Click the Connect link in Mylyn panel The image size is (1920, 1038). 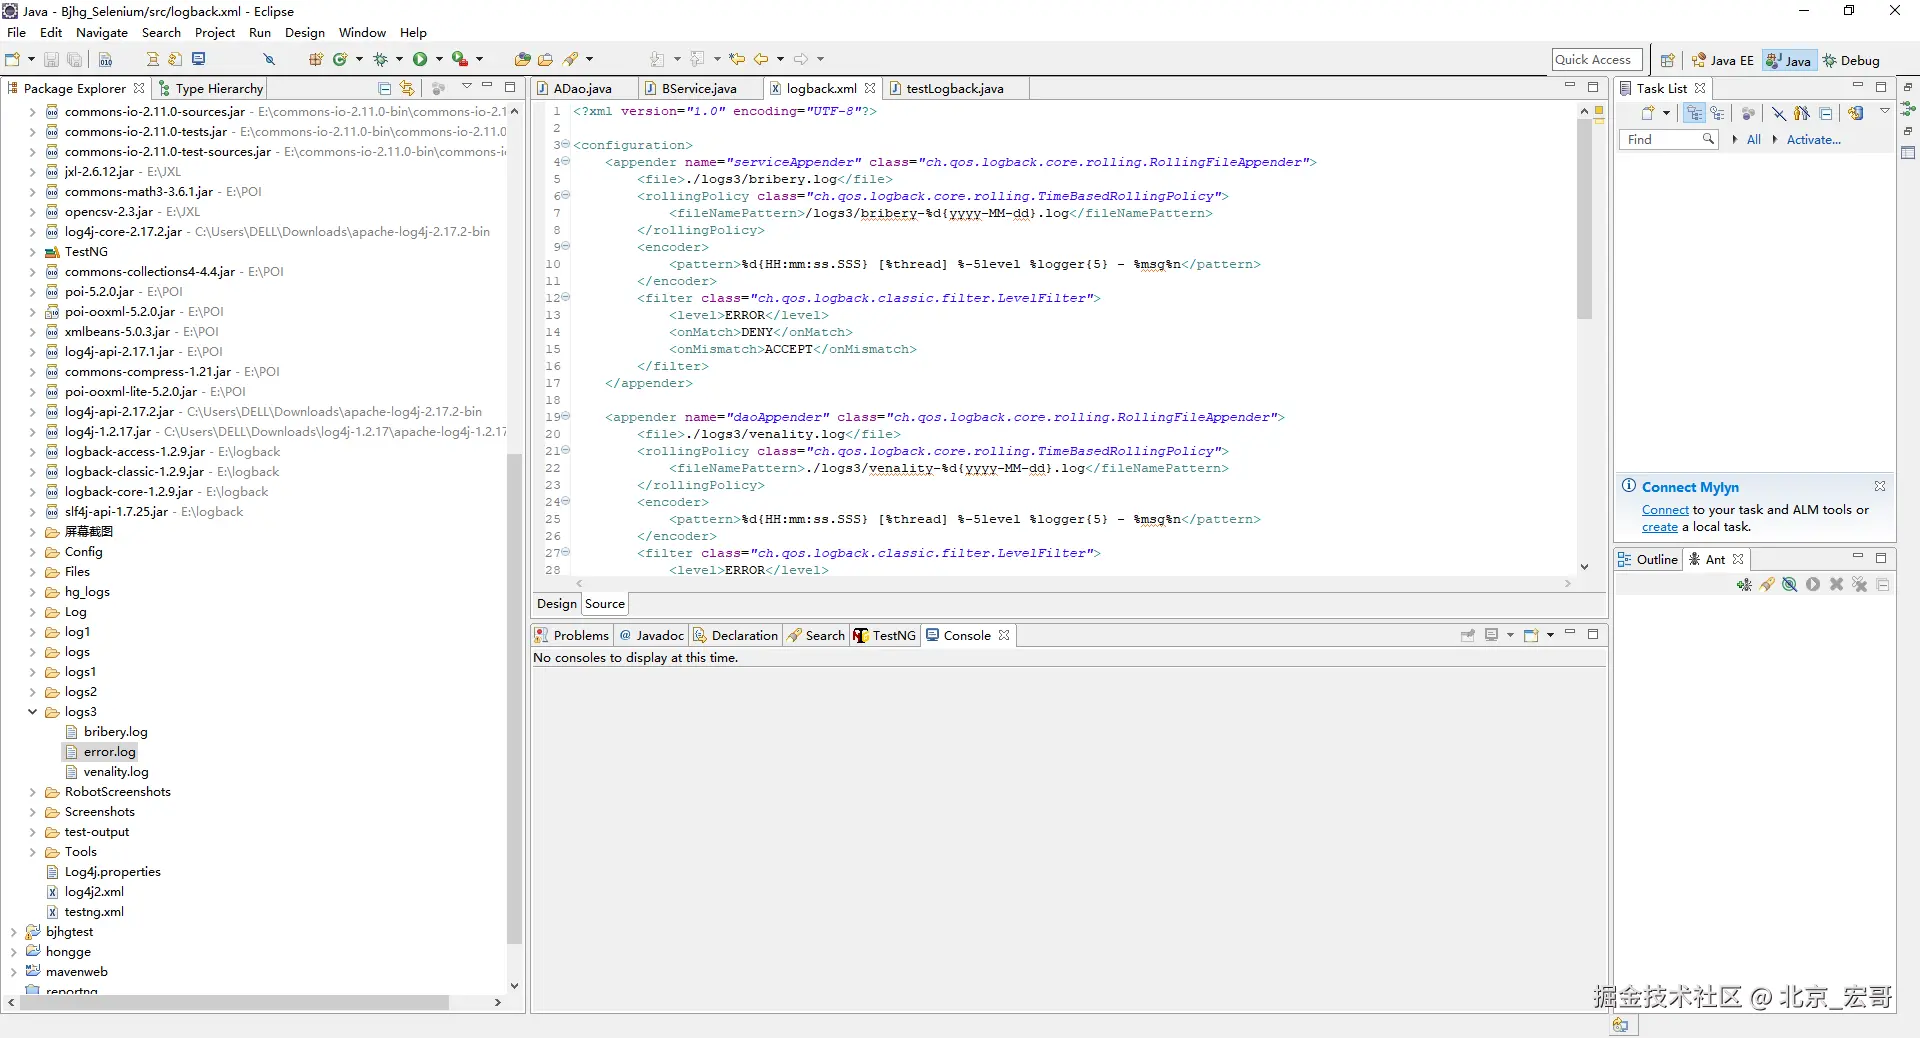1664,510
